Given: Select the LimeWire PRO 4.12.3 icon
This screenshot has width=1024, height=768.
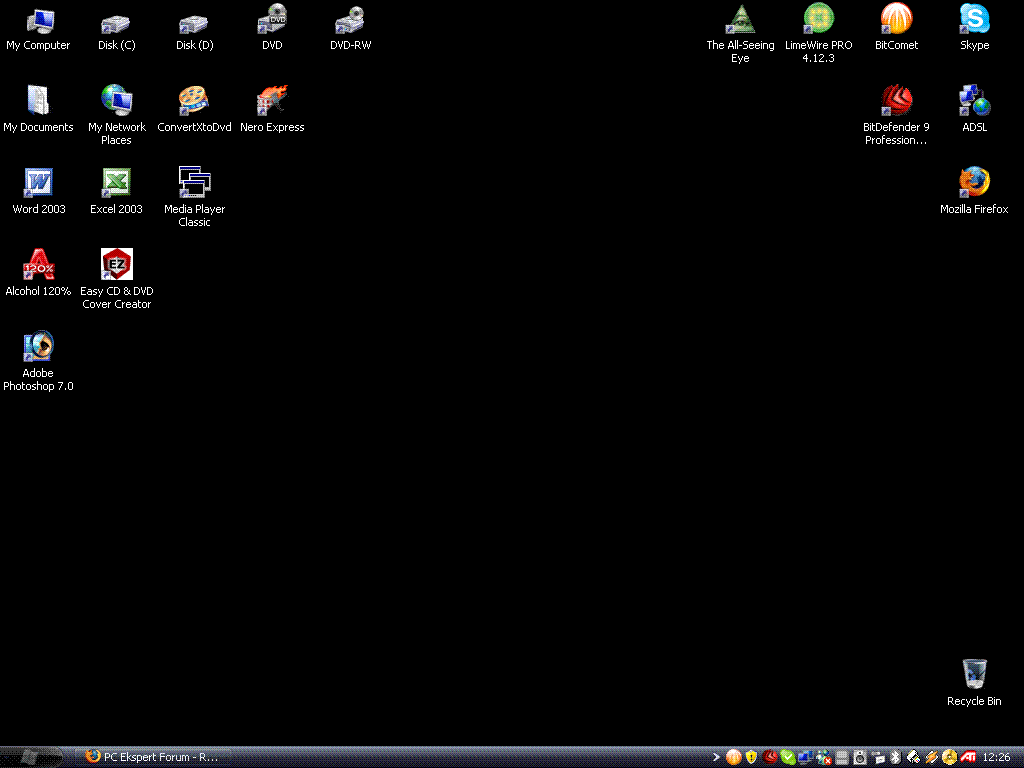Looking at the screenshot, I should [x=818, y=19].
